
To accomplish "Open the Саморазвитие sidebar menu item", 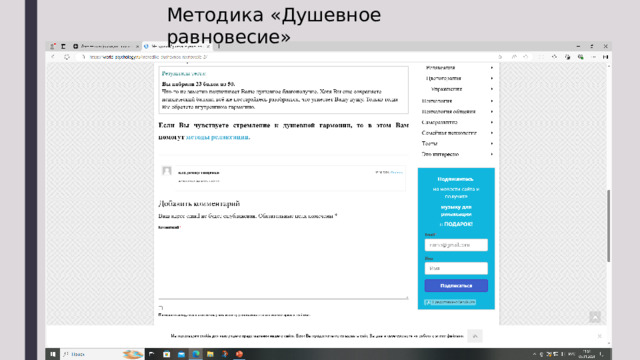I will coord(440,122).
